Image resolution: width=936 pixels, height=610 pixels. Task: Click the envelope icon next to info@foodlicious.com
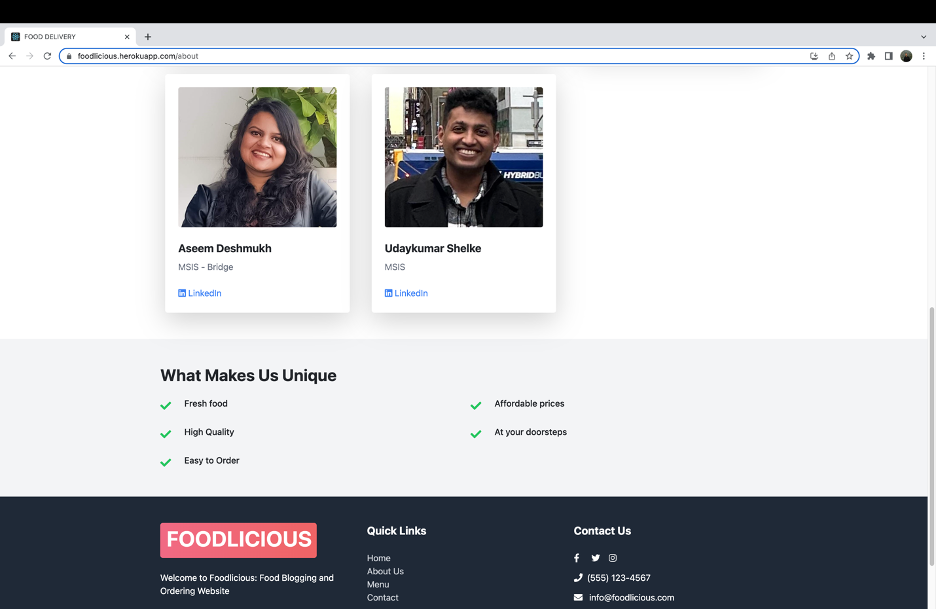[577, 597]
